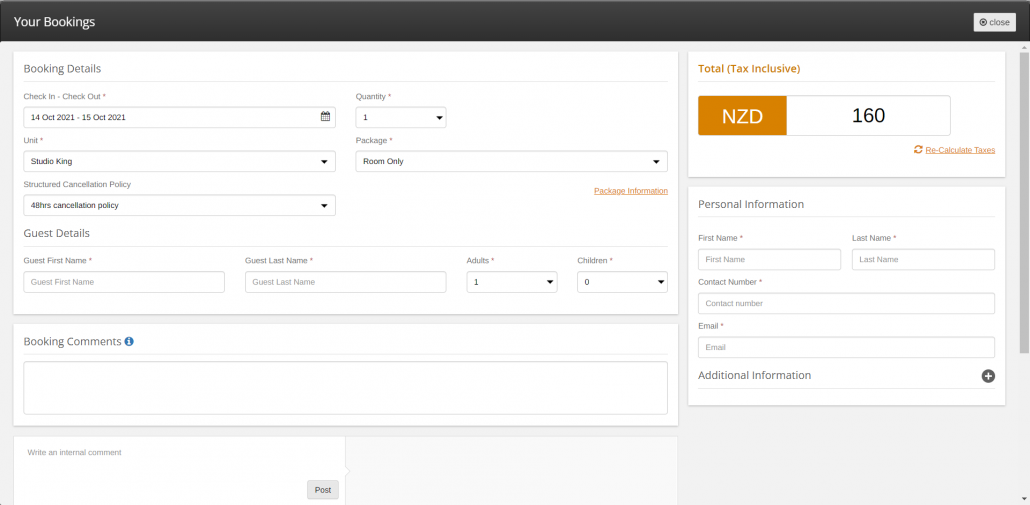This screenshot has width=1030, height=505.
Task: Click the Total (Tax Inclusive) heading
Action: (x=749, y=68)
